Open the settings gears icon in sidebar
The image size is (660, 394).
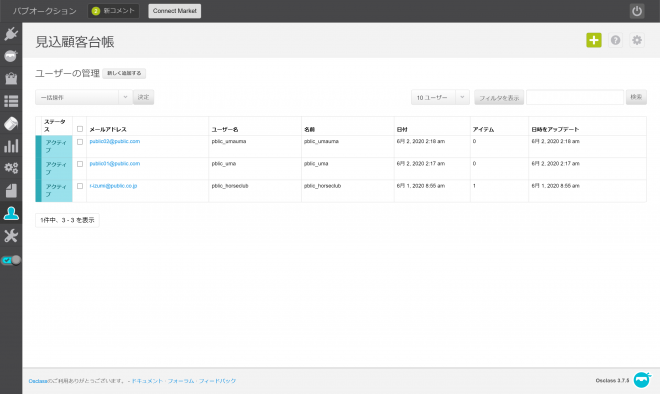tap(11, 168)
